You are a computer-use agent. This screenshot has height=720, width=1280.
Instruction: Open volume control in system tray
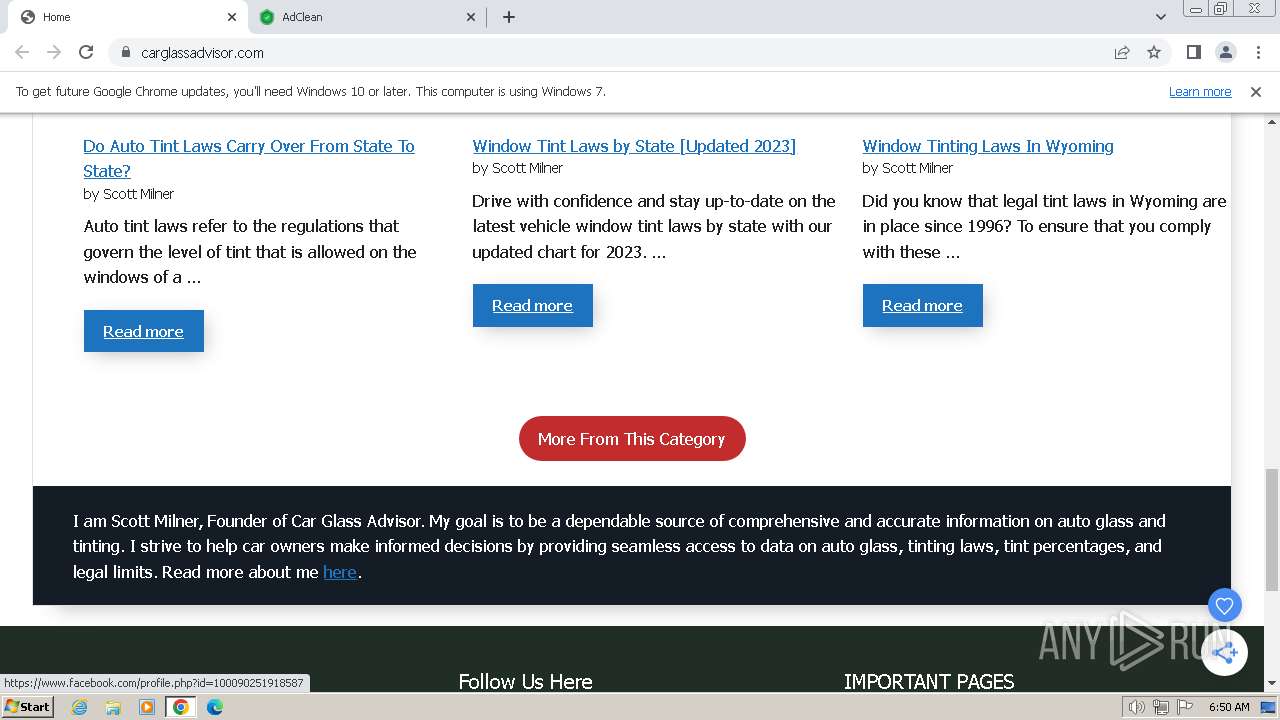coord(1137,707)
